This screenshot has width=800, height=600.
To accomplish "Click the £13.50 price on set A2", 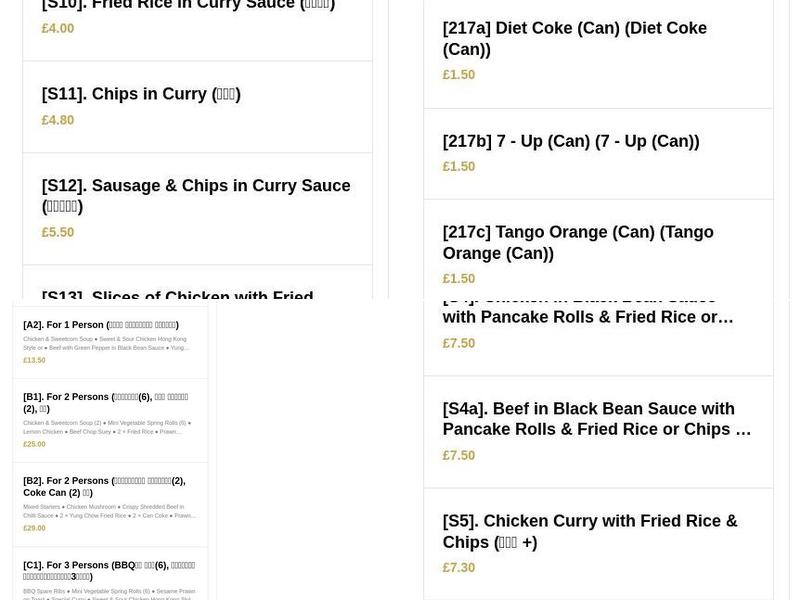I will [x=33, y=360].
